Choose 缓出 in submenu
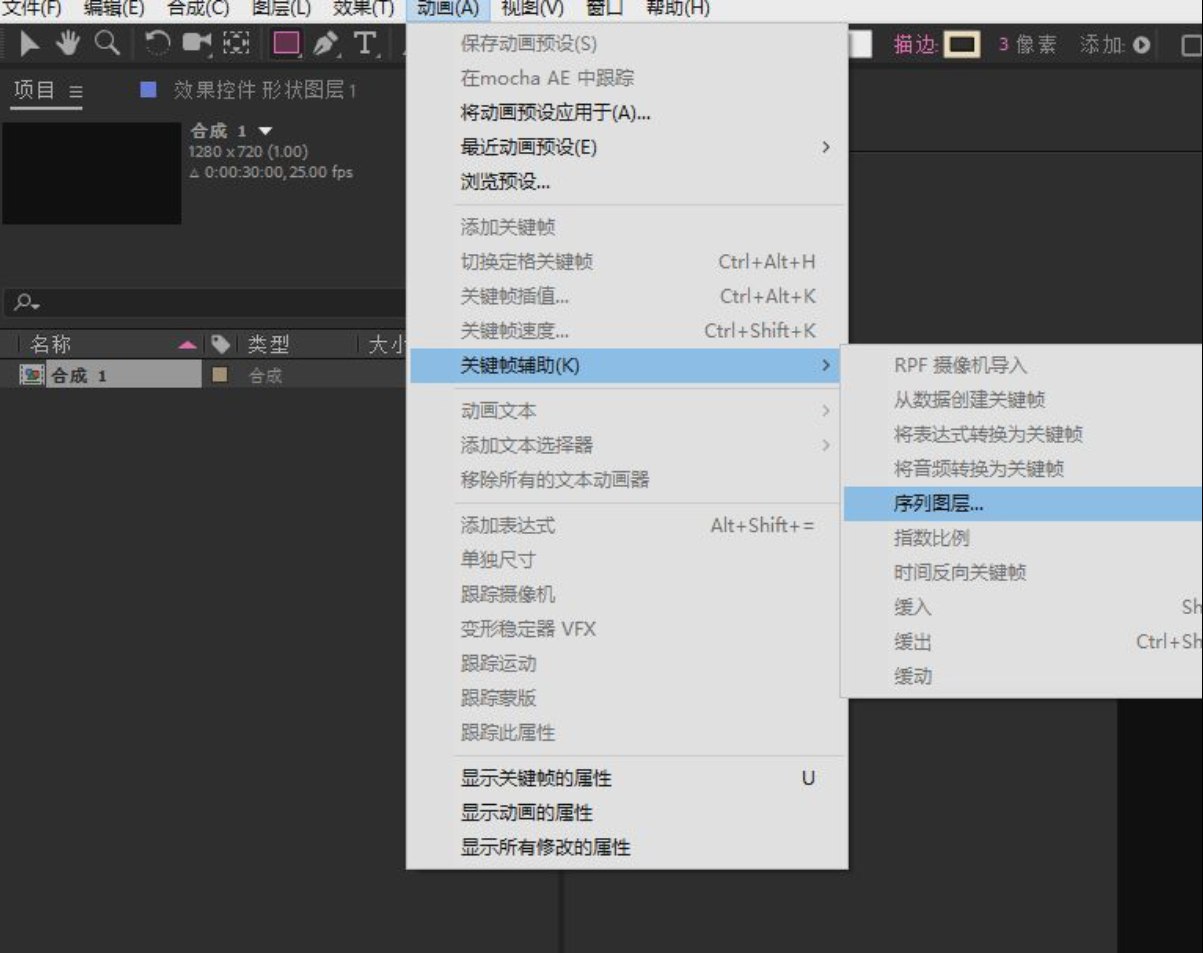 click(x=1023, y=642)
